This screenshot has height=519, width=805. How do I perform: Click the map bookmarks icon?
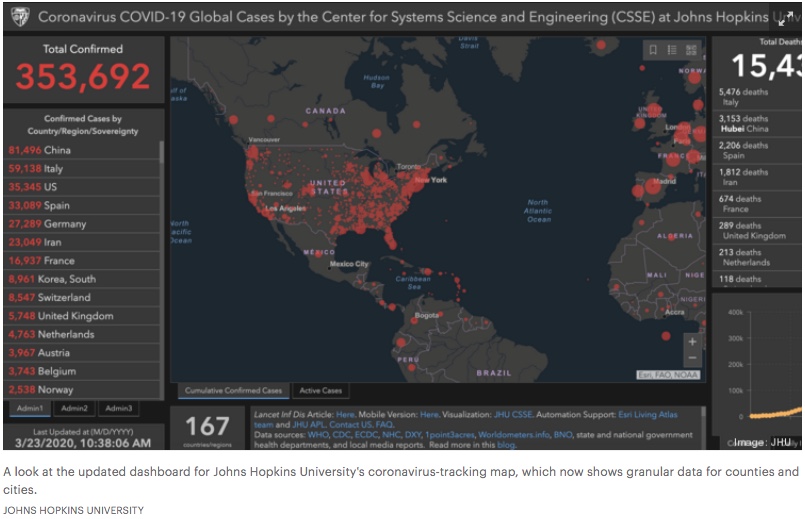[652, 50]
